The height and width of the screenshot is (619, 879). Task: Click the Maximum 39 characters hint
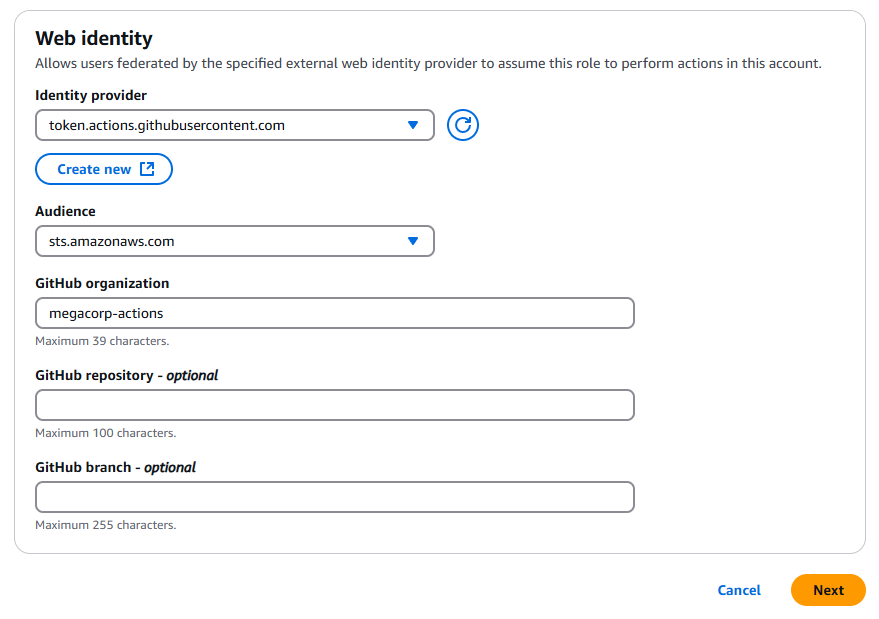click(102, 341)
